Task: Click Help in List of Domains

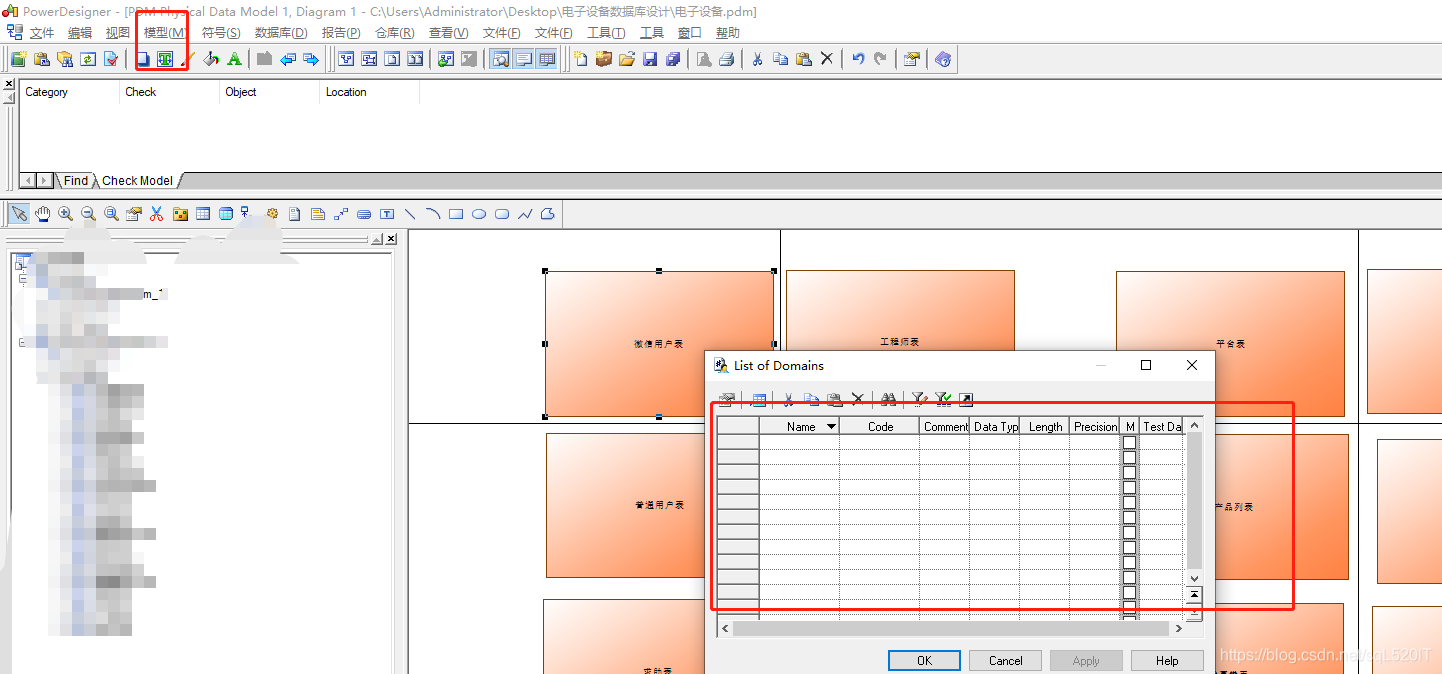Action: point(1167,660)
